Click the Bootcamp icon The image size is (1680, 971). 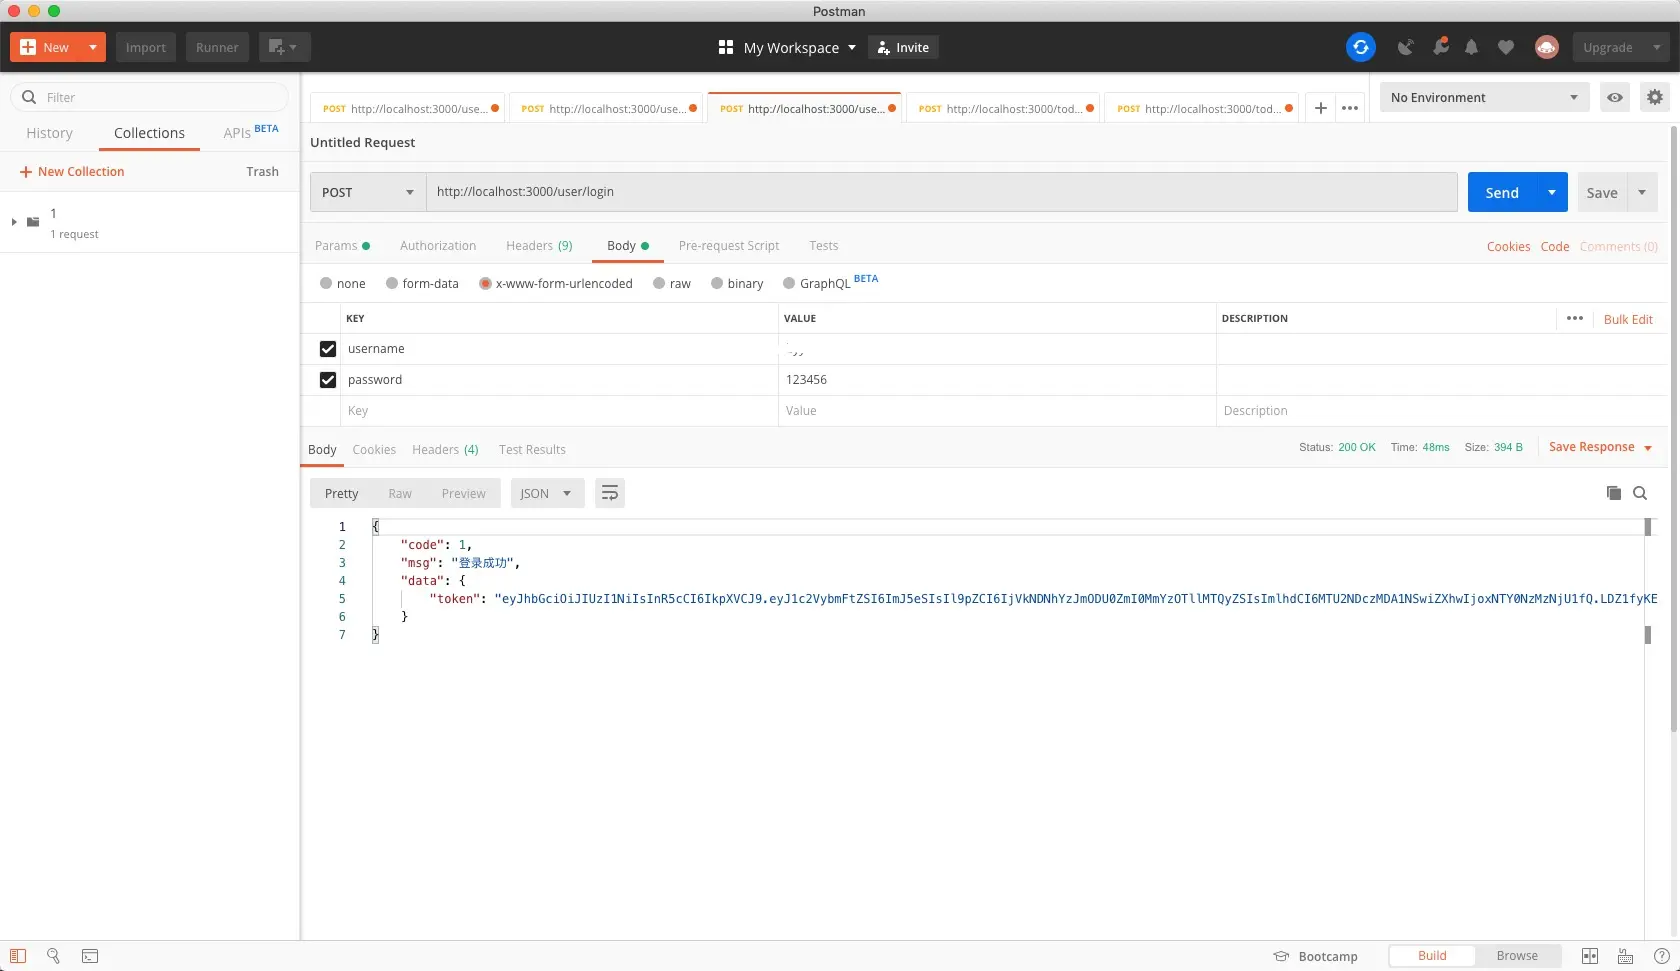tap(1281, 956)
